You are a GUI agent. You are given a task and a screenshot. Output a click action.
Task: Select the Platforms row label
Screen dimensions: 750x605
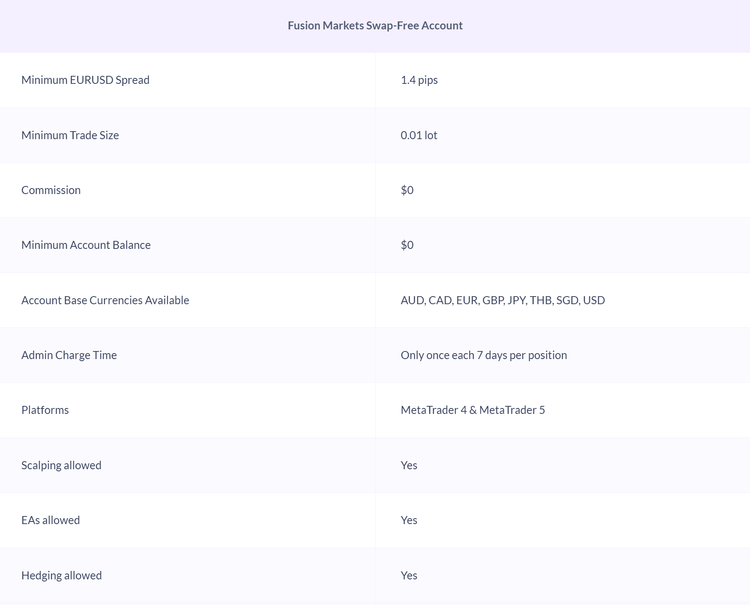pos(45,410)
